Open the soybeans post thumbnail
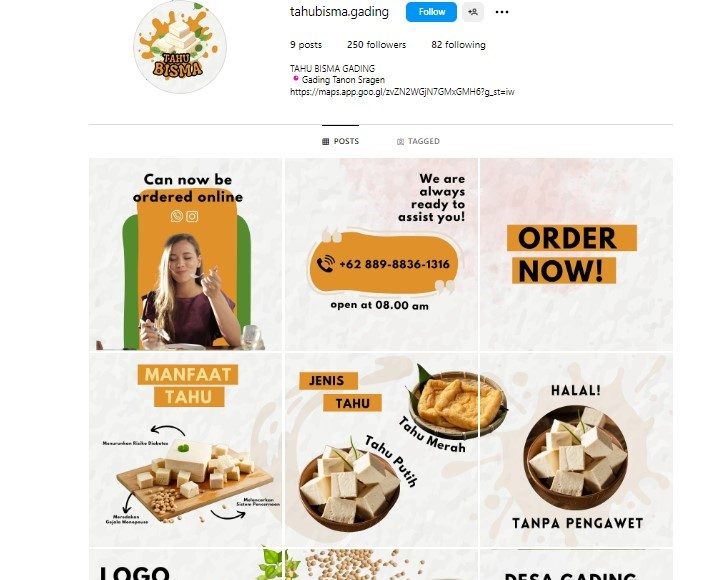701x580 pixels. [381, 565]
